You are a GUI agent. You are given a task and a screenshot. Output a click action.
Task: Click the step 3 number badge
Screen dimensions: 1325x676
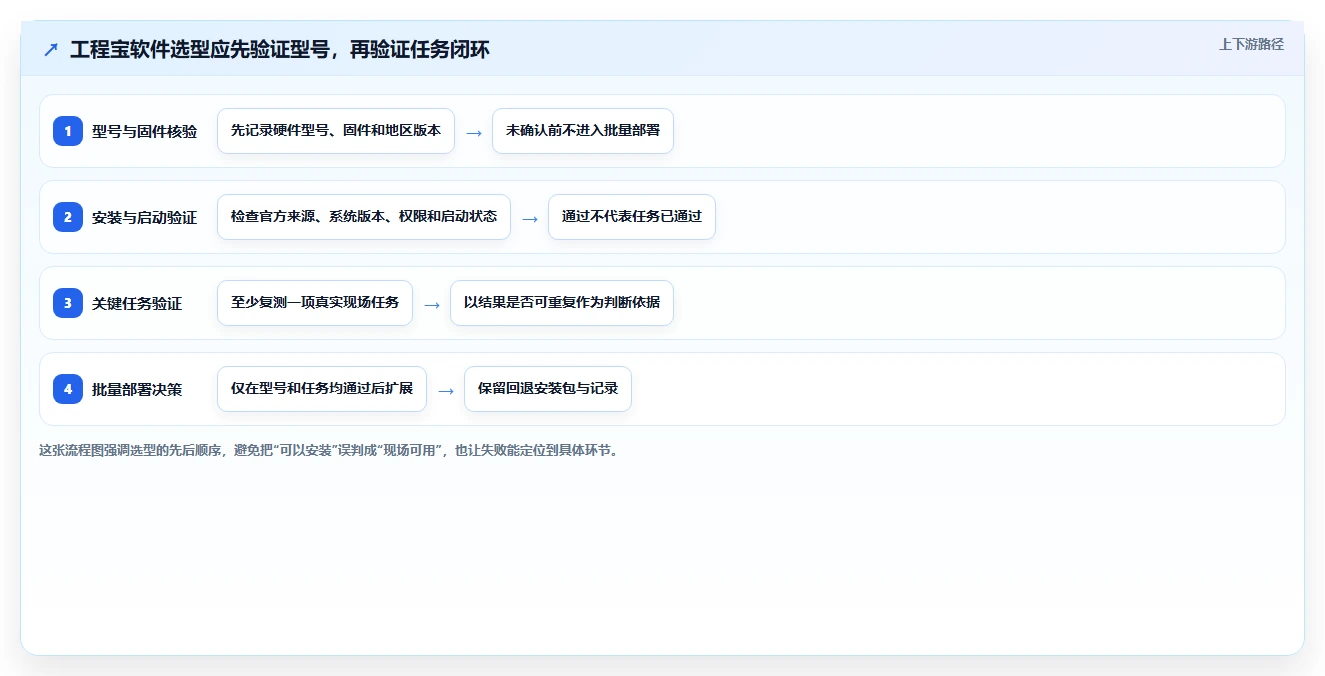point(68,303)
